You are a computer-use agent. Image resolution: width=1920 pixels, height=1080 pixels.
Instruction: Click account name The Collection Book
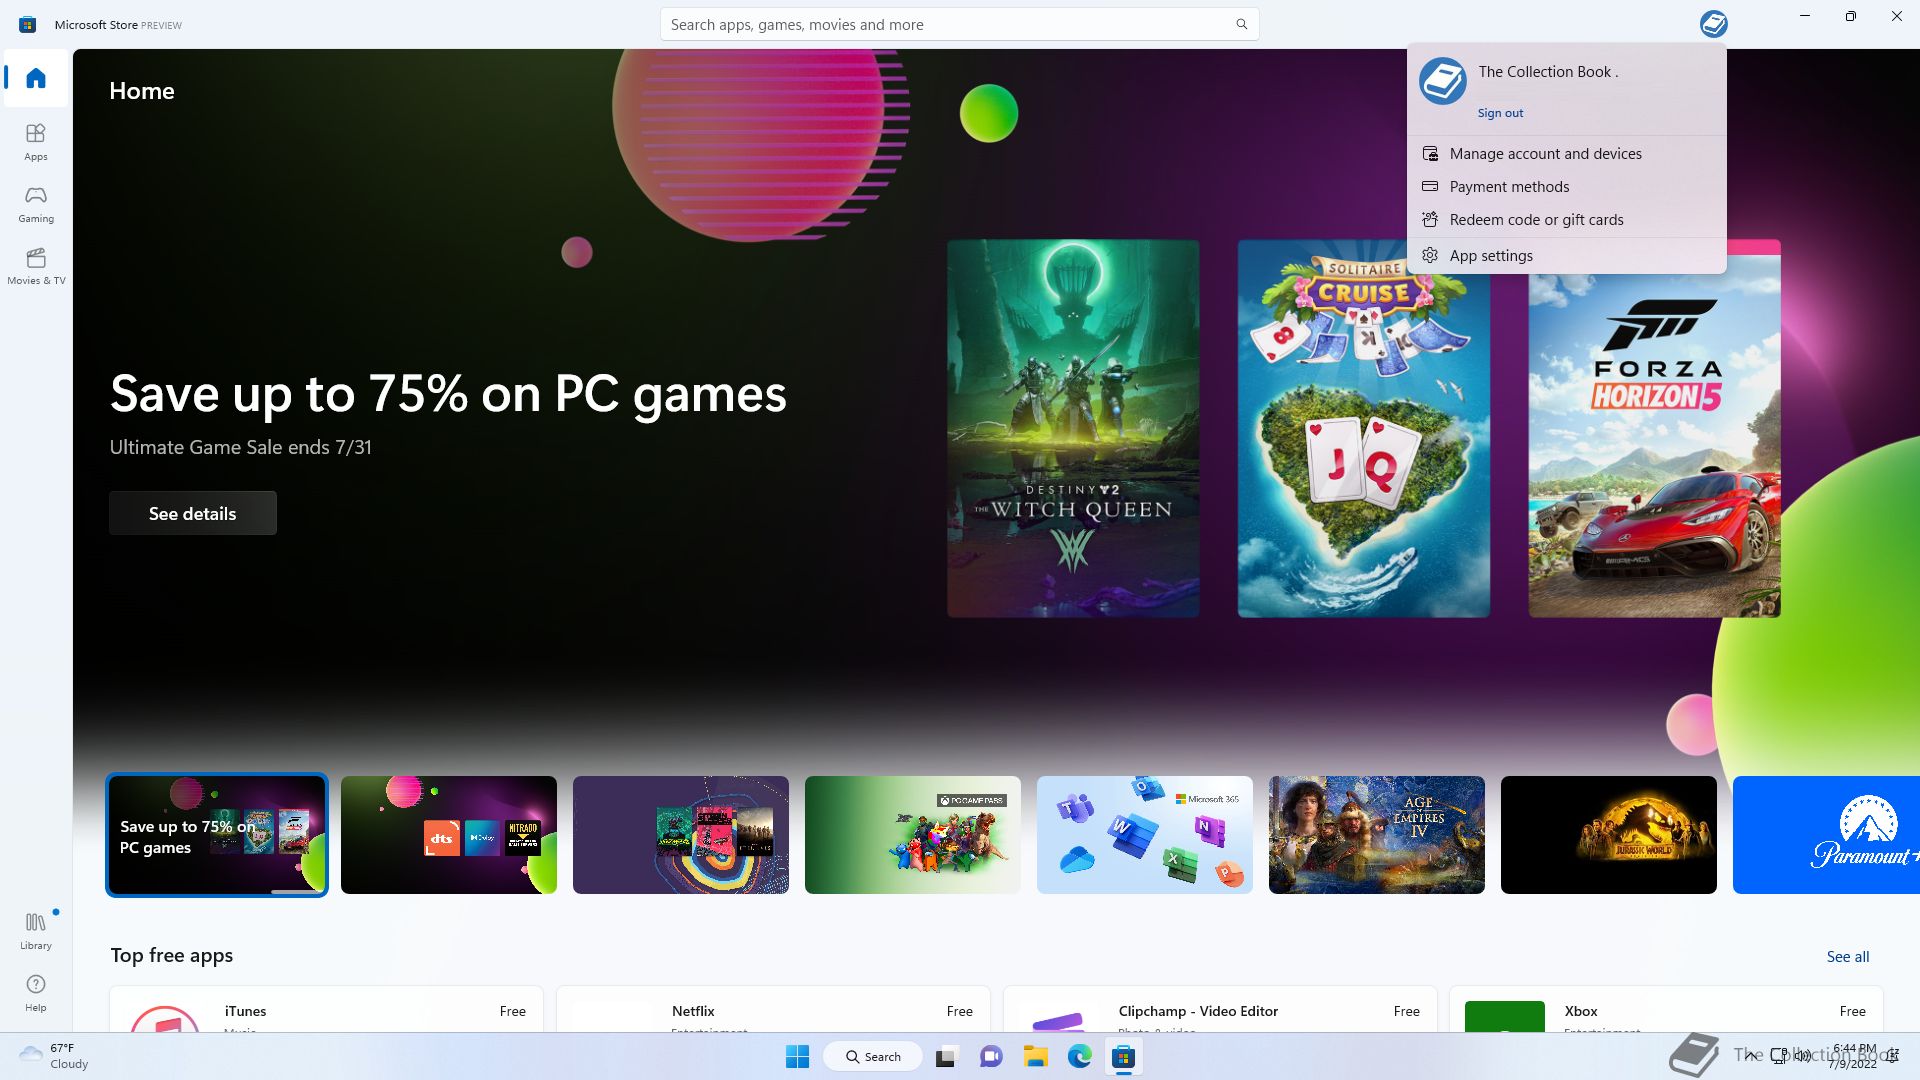[x=1548, y=72]
